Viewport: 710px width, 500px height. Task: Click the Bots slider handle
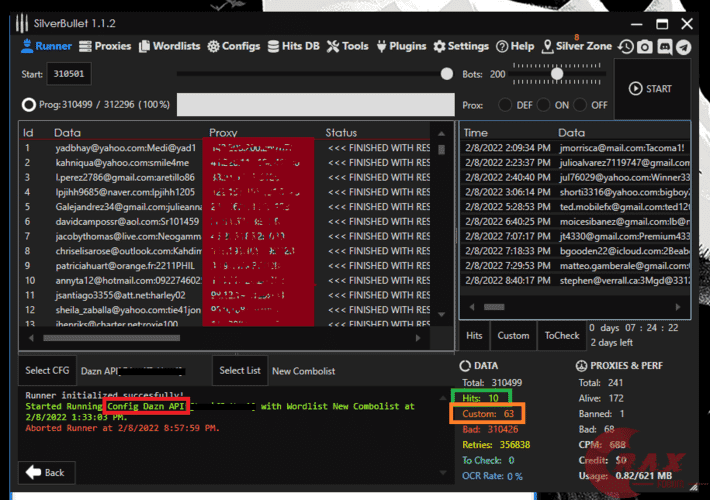point(557,73)
